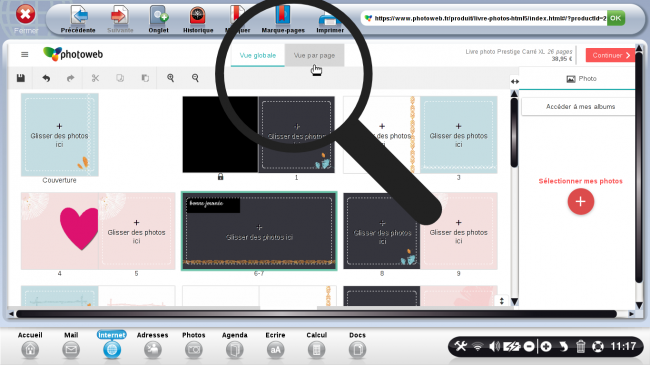
Task: Select the locked black inside-cover page
Action: (220, 135)
